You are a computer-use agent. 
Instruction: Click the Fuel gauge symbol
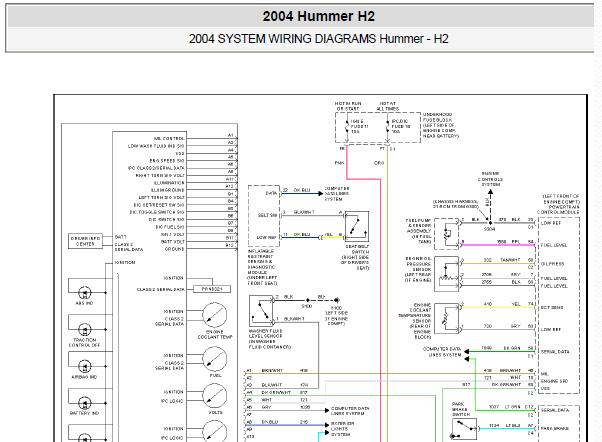coord(214,359)
